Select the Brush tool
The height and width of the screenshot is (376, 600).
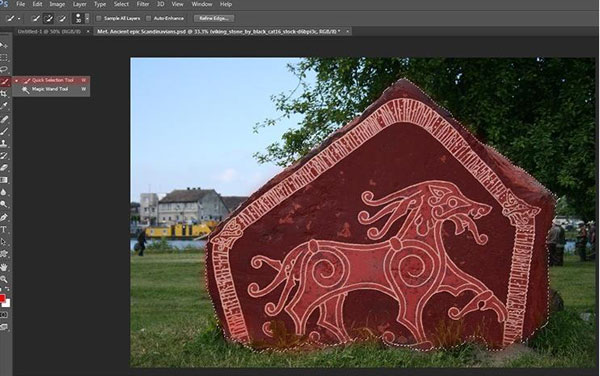[4, 131]
